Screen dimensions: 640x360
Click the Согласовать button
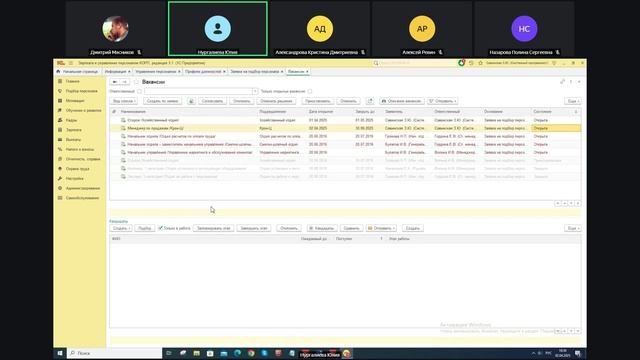click(212, 101)
